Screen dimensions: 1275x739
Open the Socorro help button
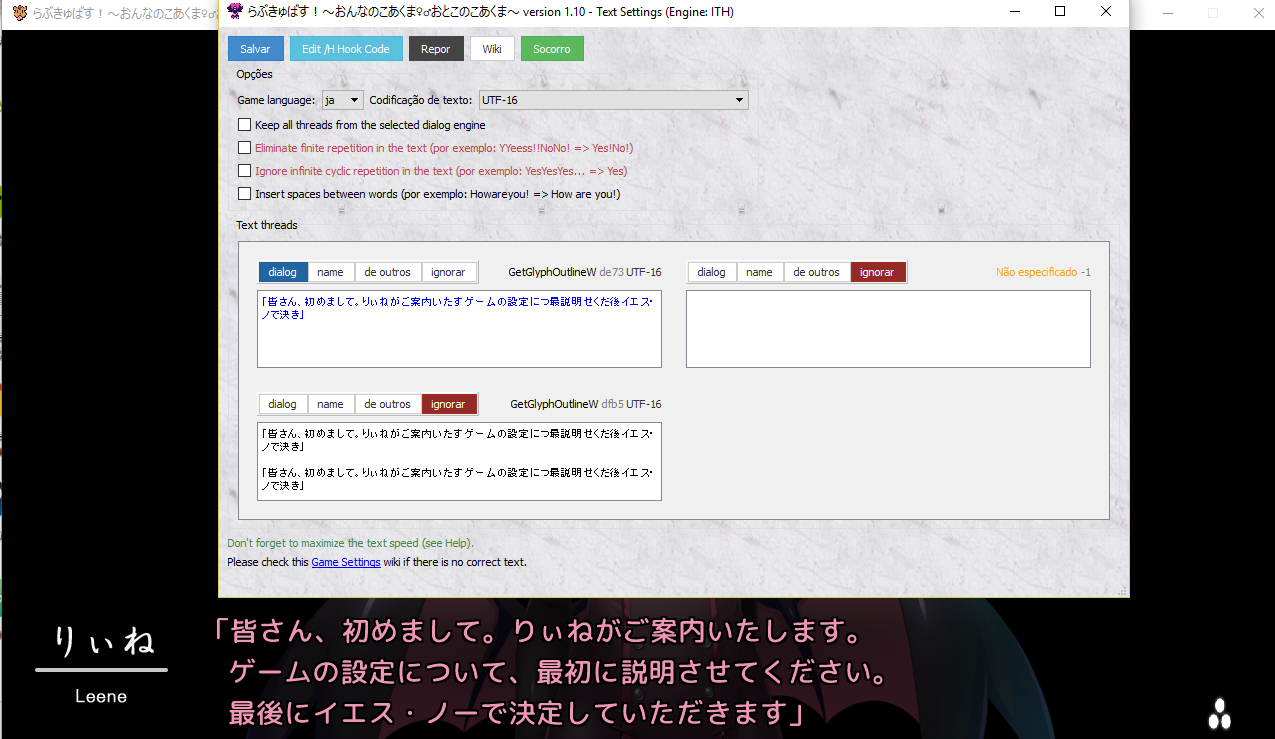tap(551, 49)
